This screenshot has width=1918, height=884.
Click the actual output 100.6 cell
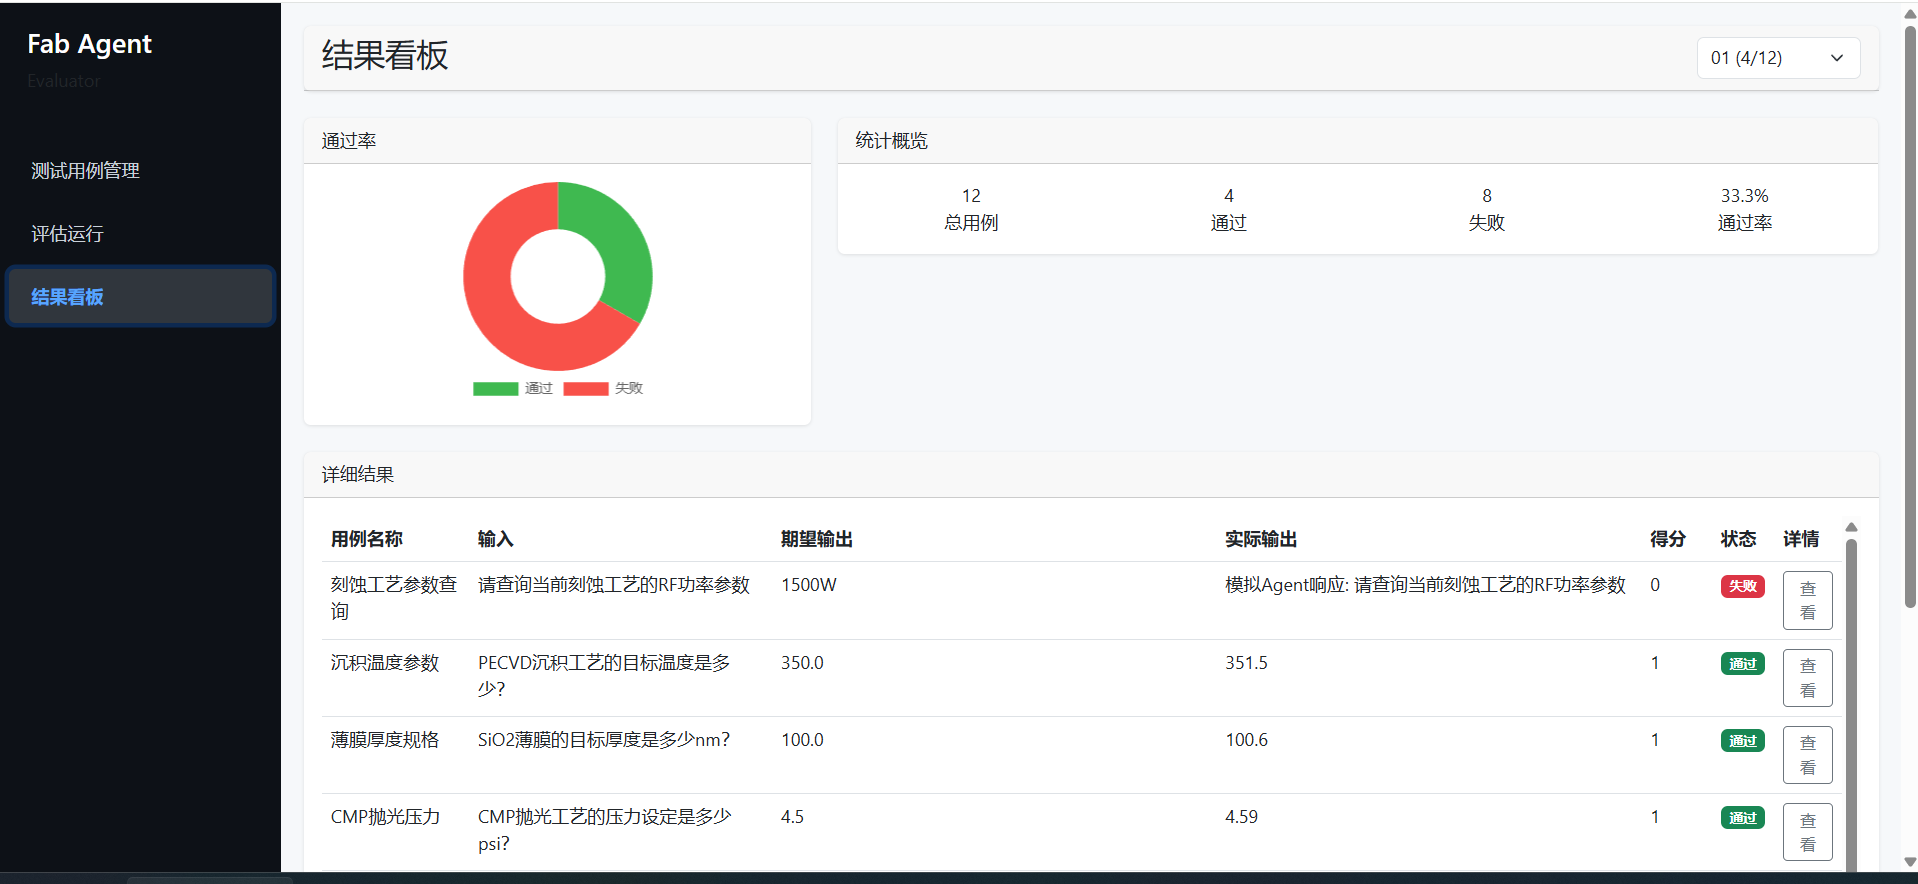tap(1246, 740)
